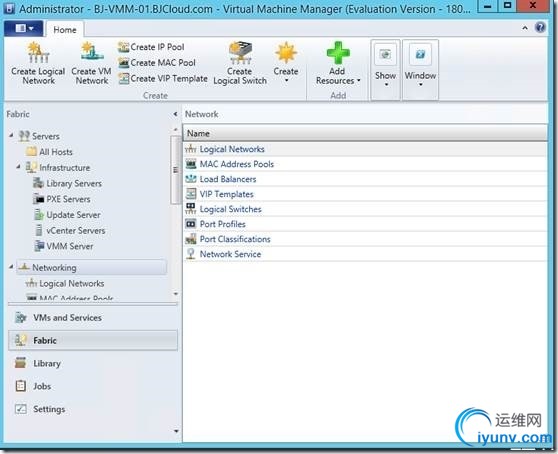Select Update Server in the tree

click(x=67, y=215)
